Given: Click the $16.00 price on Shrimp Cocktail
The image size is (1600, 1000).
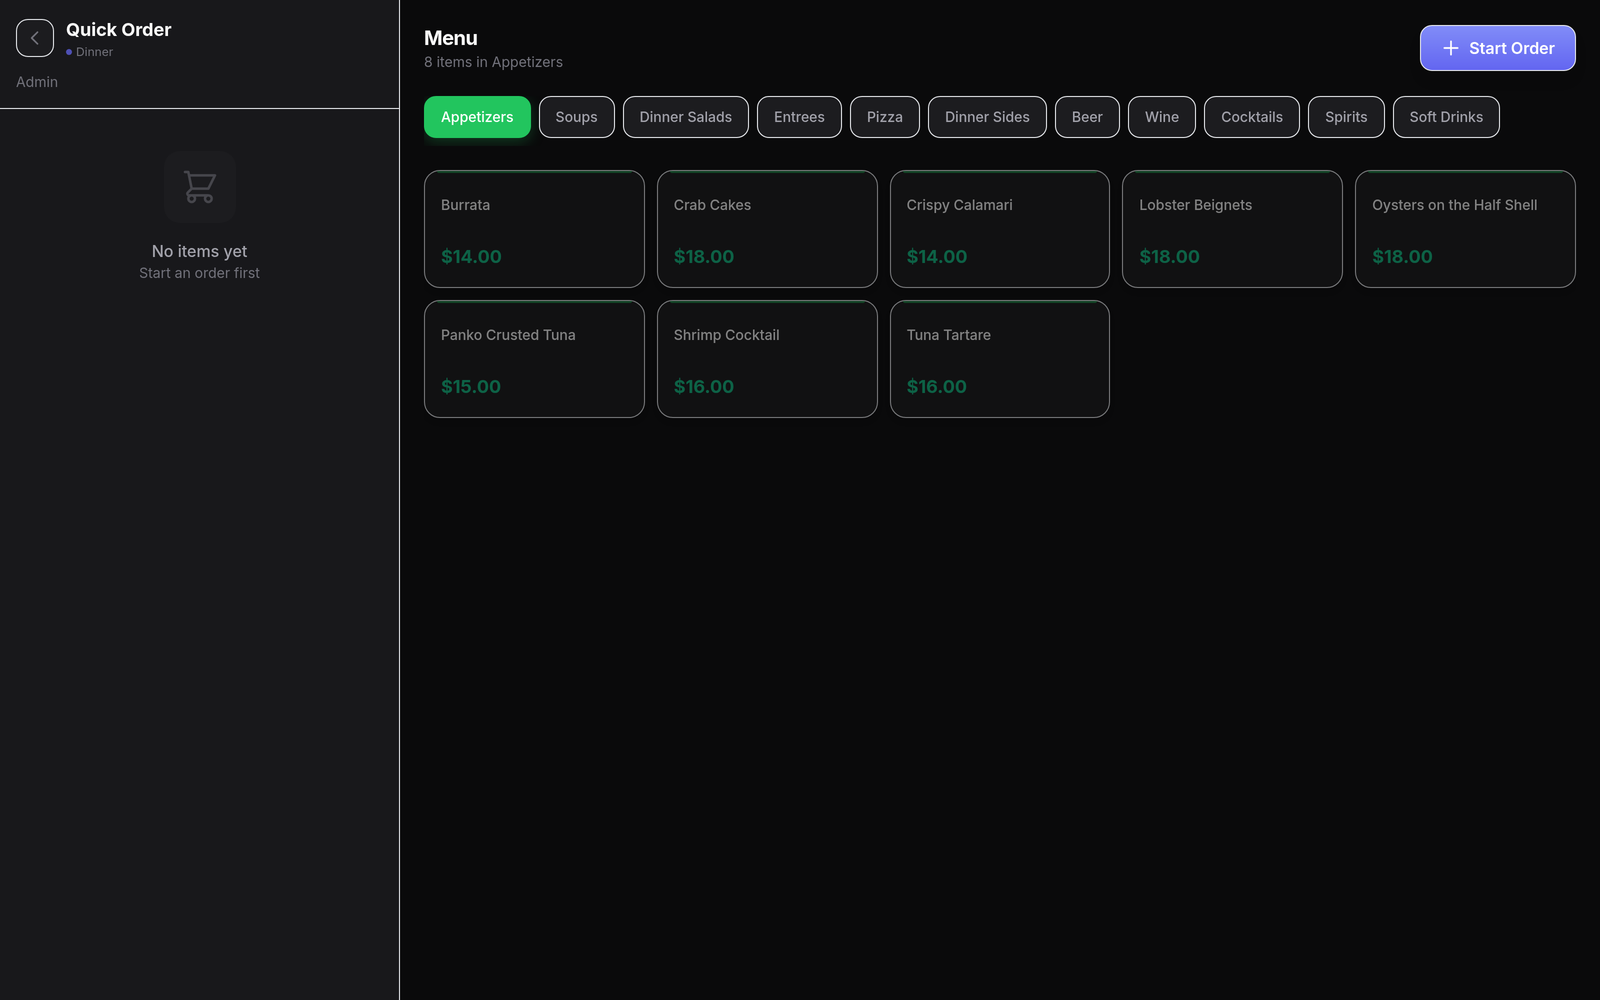Looking at the screenshot, I should click(x=704, y=387).
